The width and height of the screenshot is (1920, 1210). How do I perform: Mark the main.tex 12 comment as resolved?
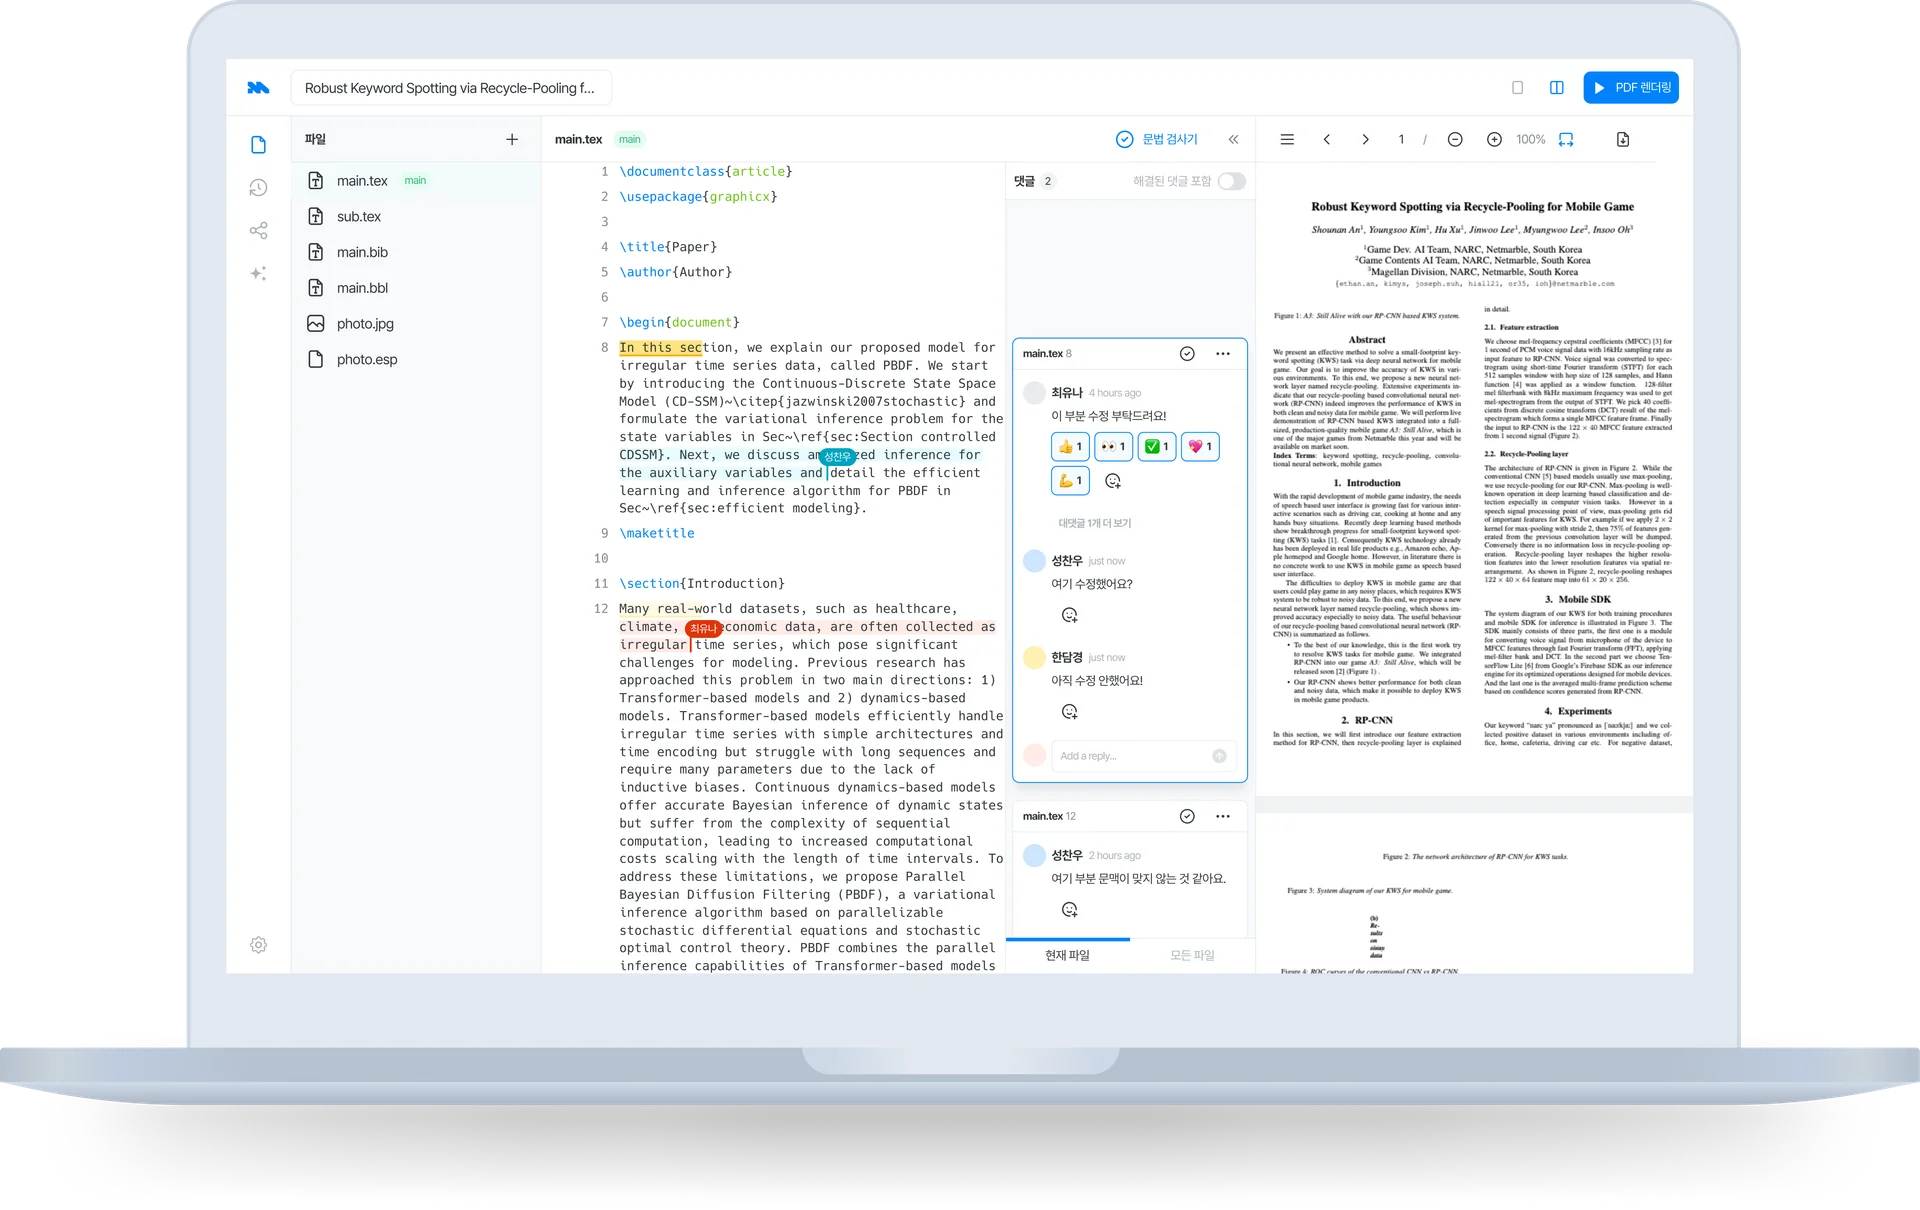tap(1187, 817)
